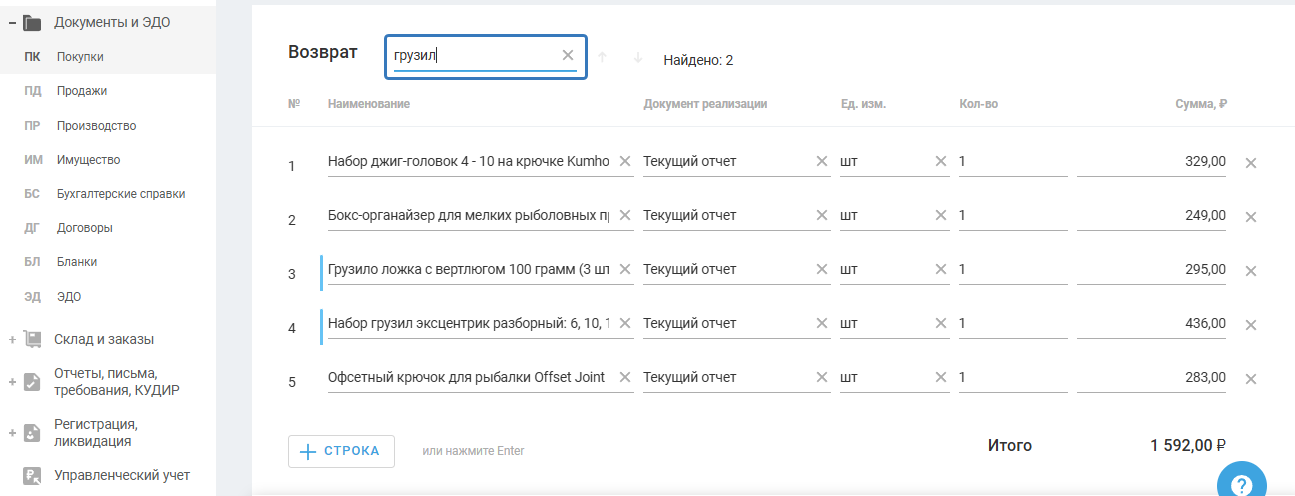The image size is (1295, 496).
Task: Expand the 'Регистрация, ликвидация' section
Action: (x=12, y=433)
